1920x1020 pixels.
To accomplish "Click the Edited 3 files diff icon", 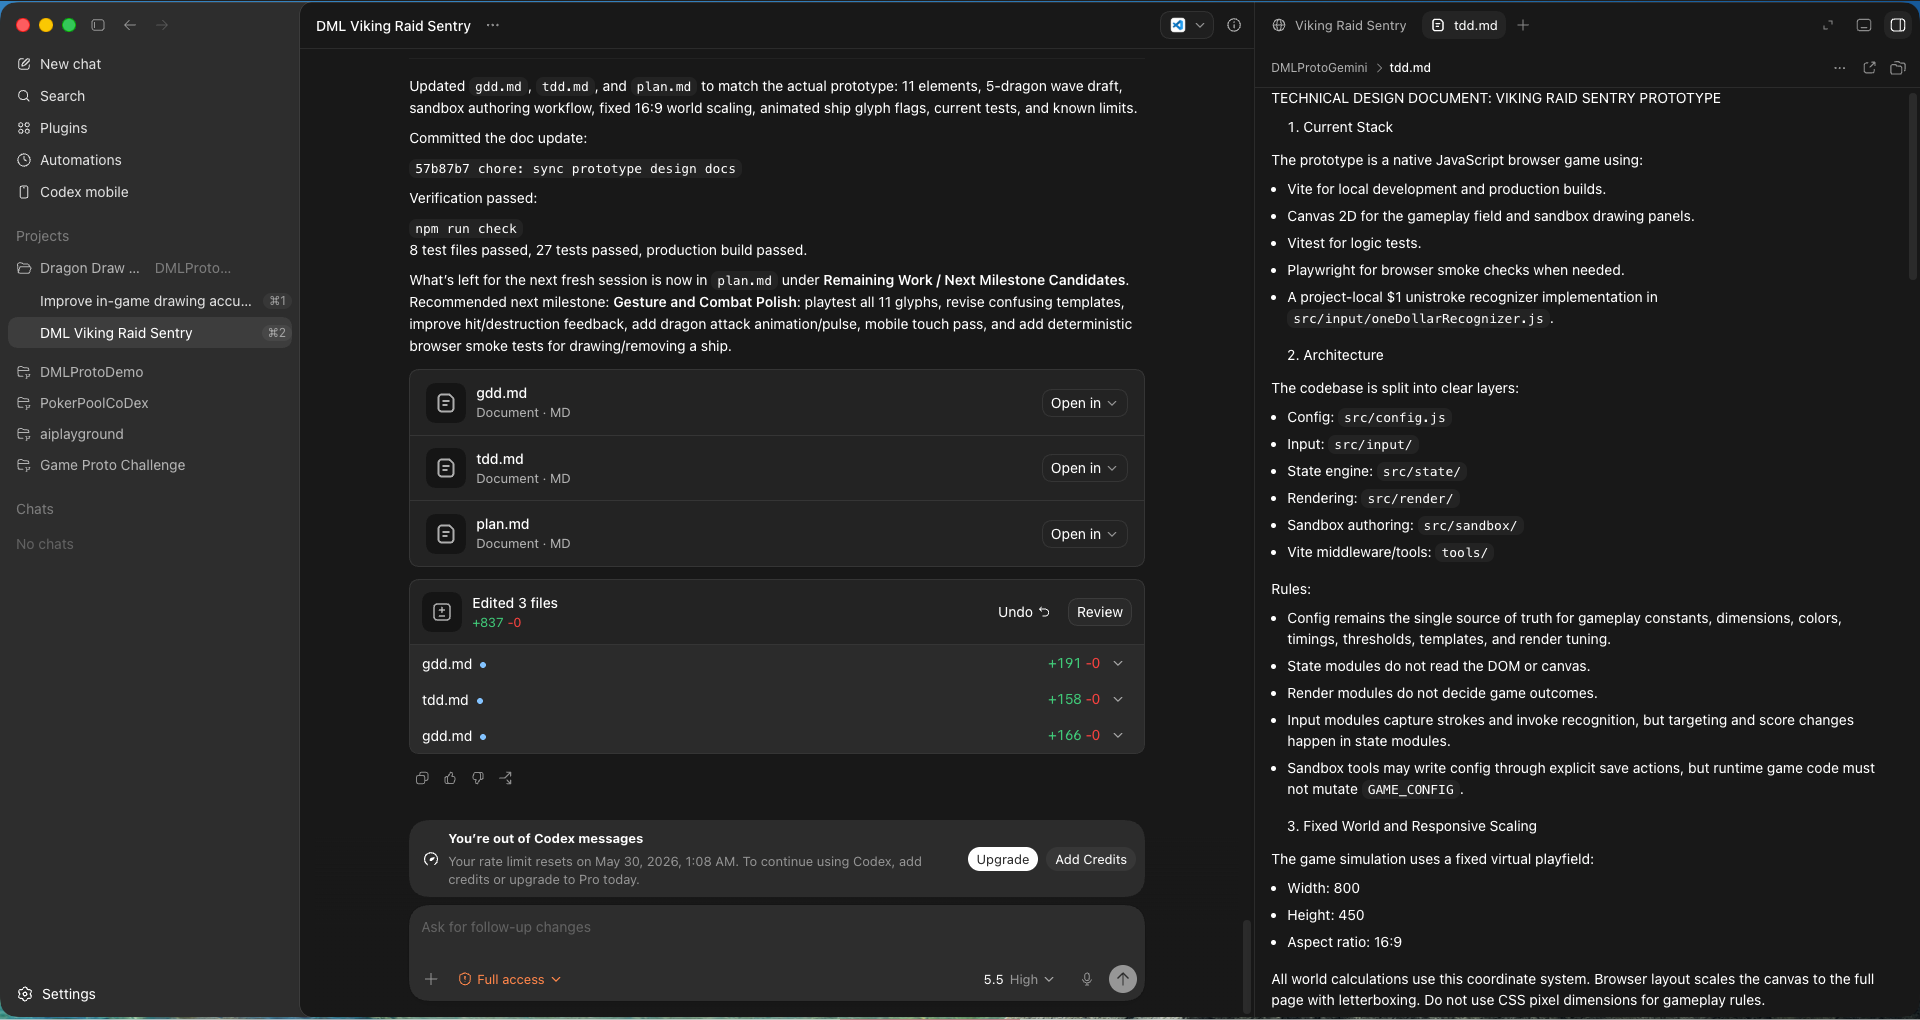I will tap(442, 612).
